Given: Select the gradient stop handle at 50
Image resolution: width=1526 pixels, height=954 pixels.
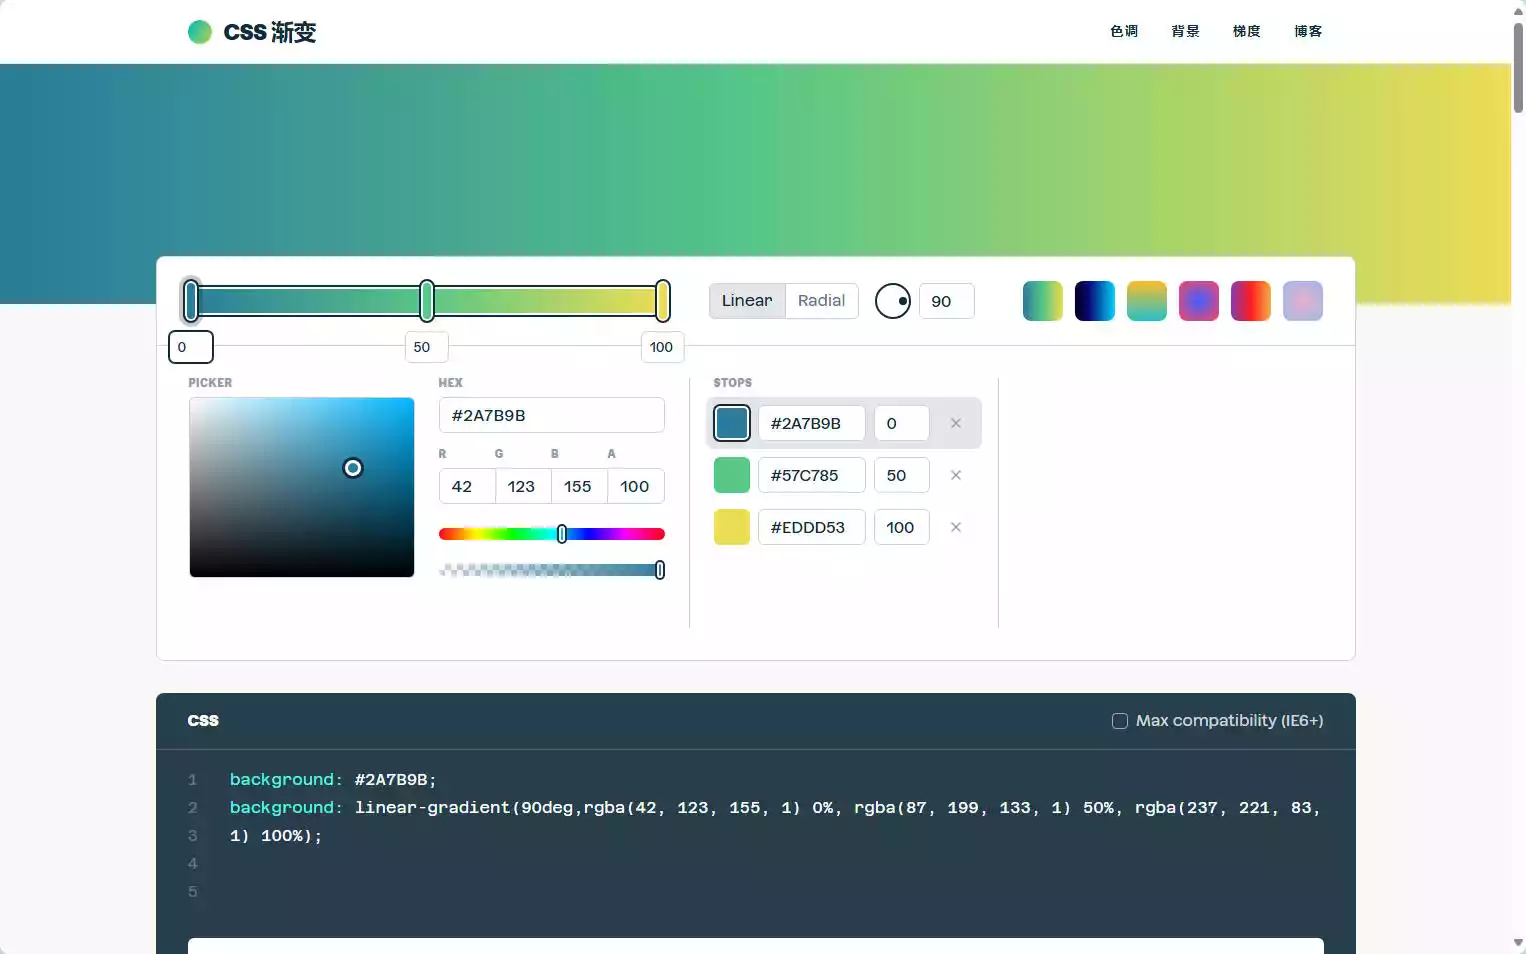Looking at the screenshot, I should [x=427, y=301].
